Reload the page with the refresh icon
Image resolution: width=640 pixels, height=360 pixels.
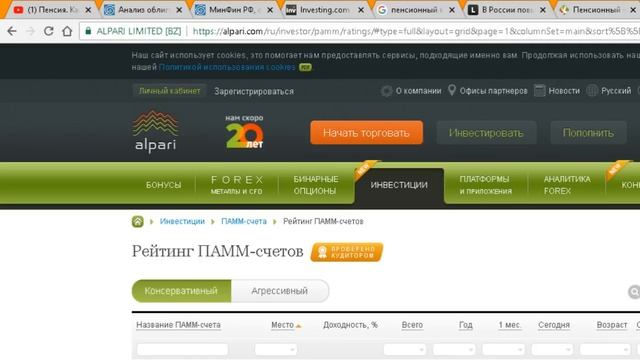[49, 31]
